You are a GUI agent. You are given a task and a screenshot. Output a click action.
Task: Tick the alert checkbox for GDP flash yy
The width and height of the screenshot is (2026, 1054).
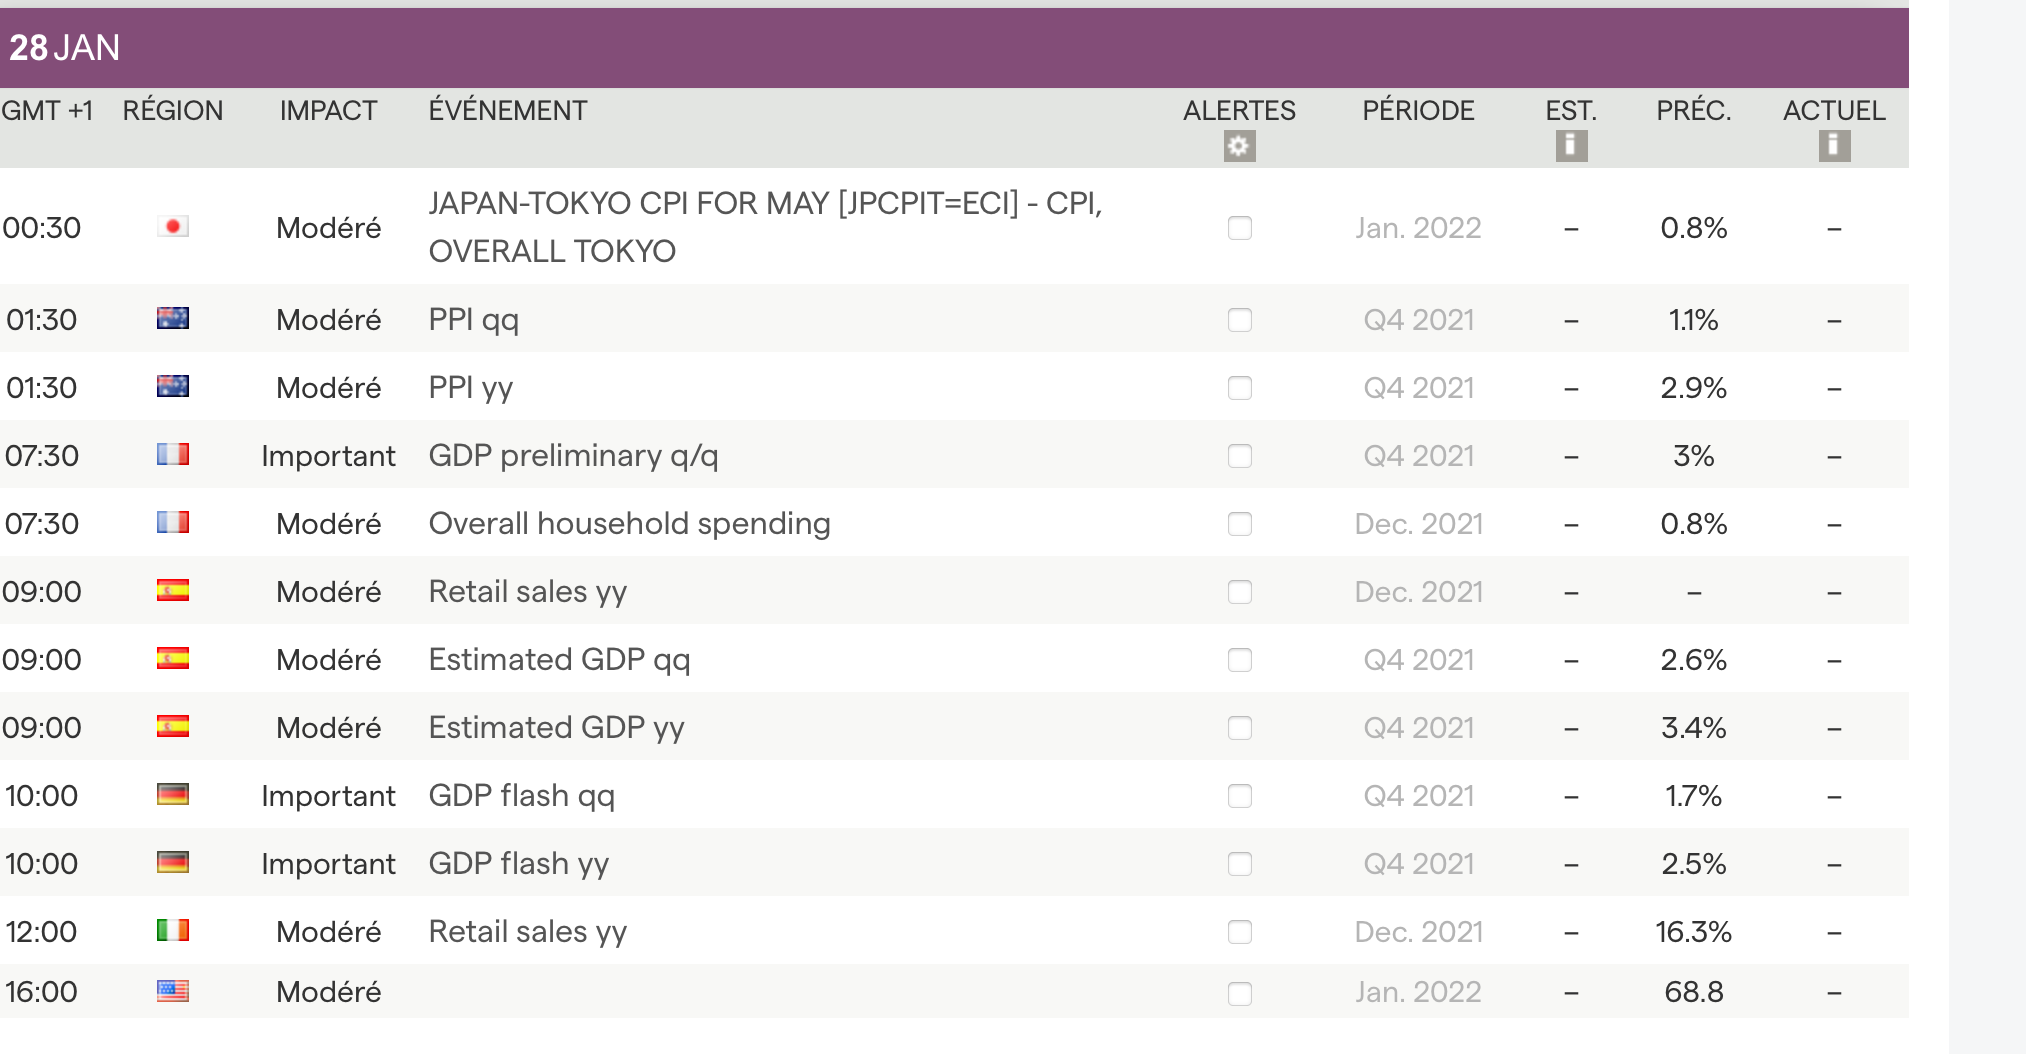coord(1239,864)
